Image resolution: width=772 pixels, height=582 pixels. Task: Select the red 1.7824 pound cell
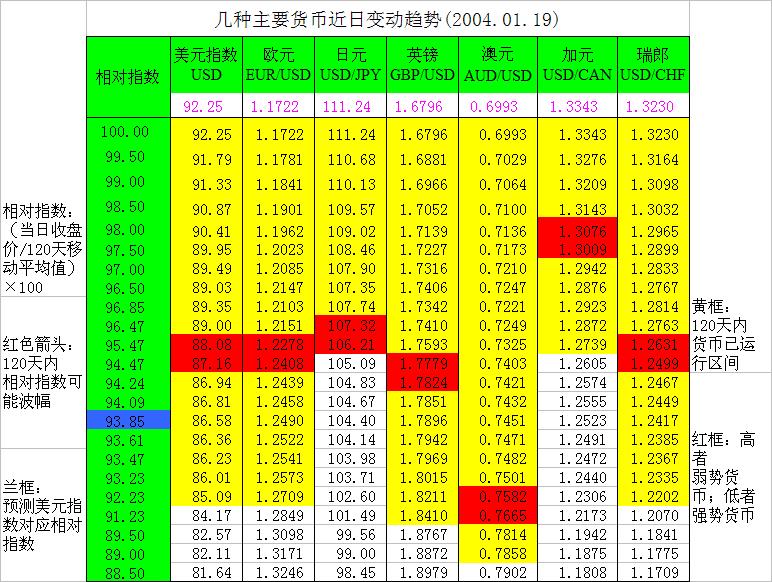422,382
